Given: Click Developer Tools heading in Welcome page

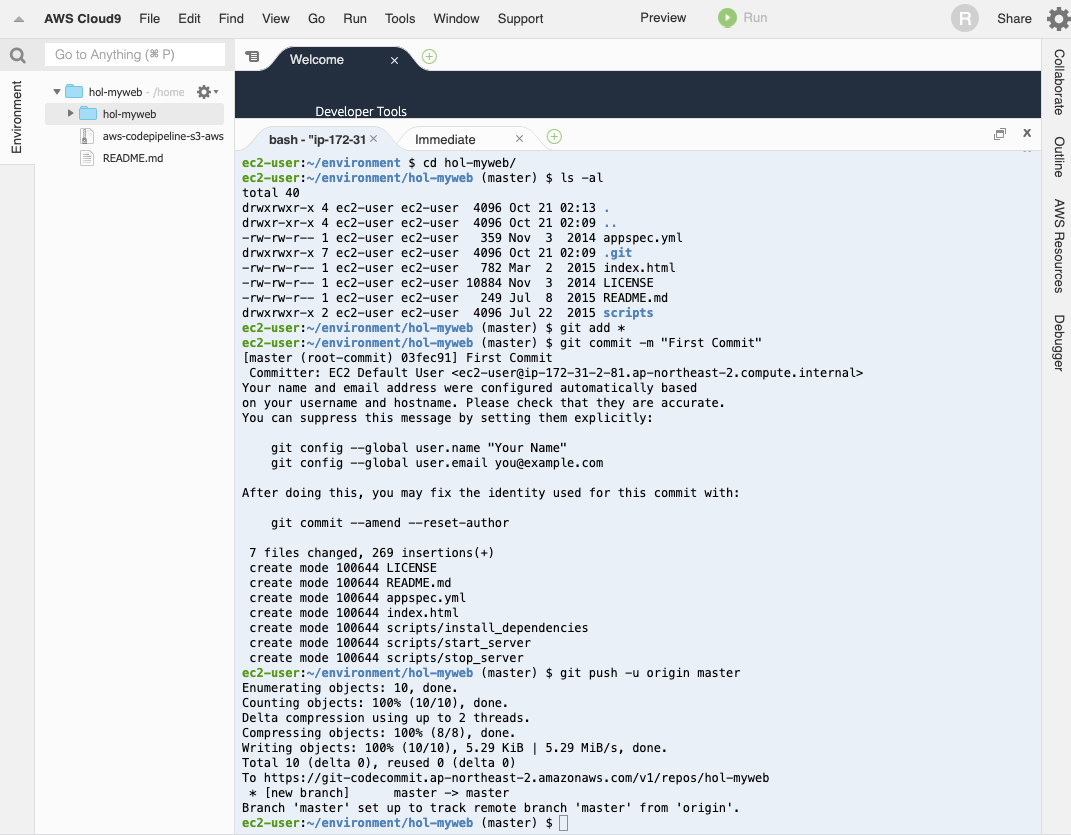Looking at the screenshot, I should tap(361, 111).
